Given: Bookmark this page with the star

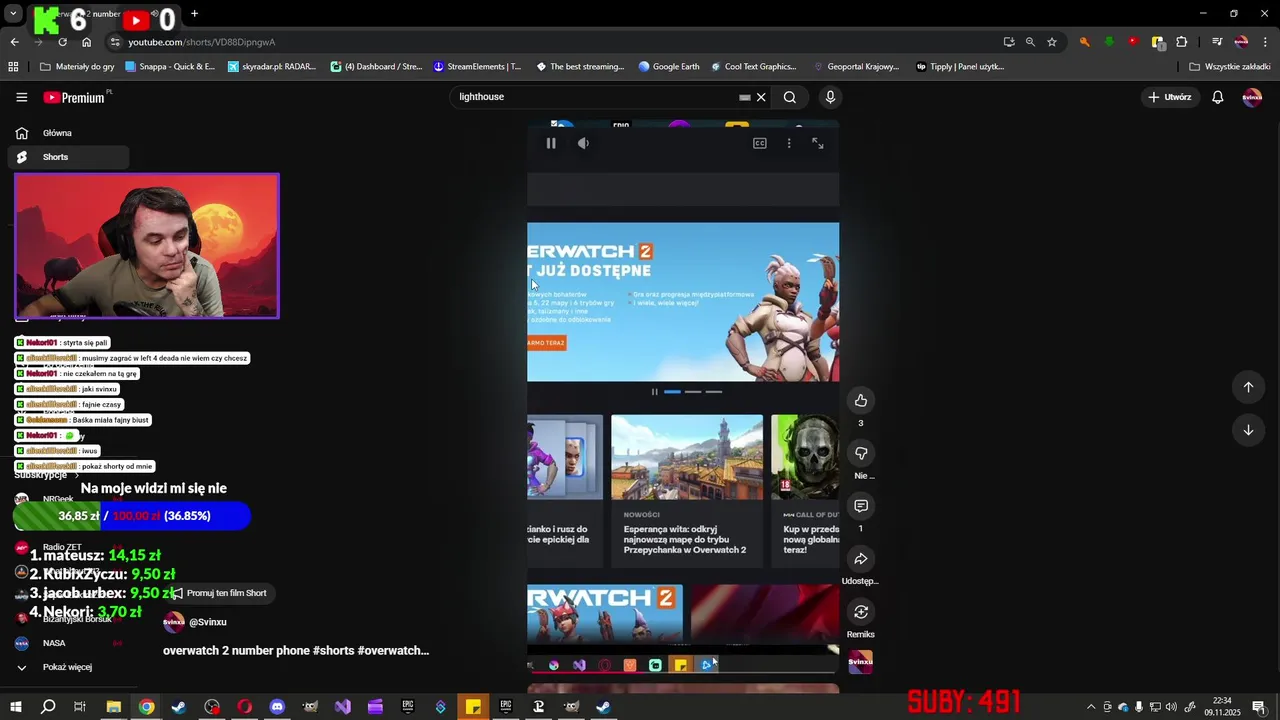Looking at the screenshot, I should point(1052,42).
